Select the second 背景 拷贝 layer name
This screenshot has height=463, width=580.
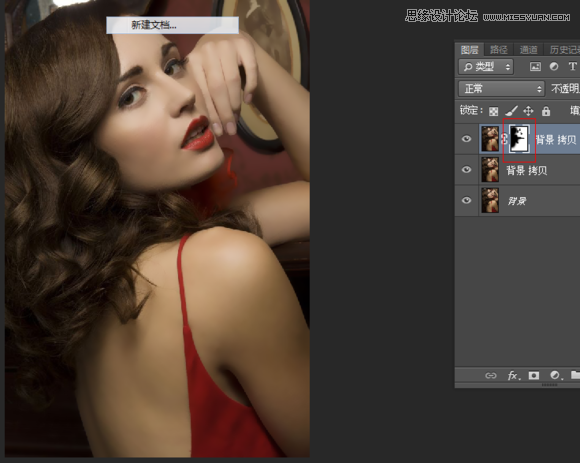526,170
